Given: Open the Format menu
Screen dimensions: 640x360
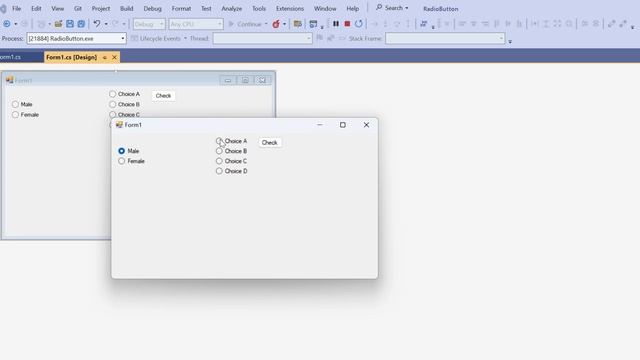Looking at the screenshot, I should 181,8.
